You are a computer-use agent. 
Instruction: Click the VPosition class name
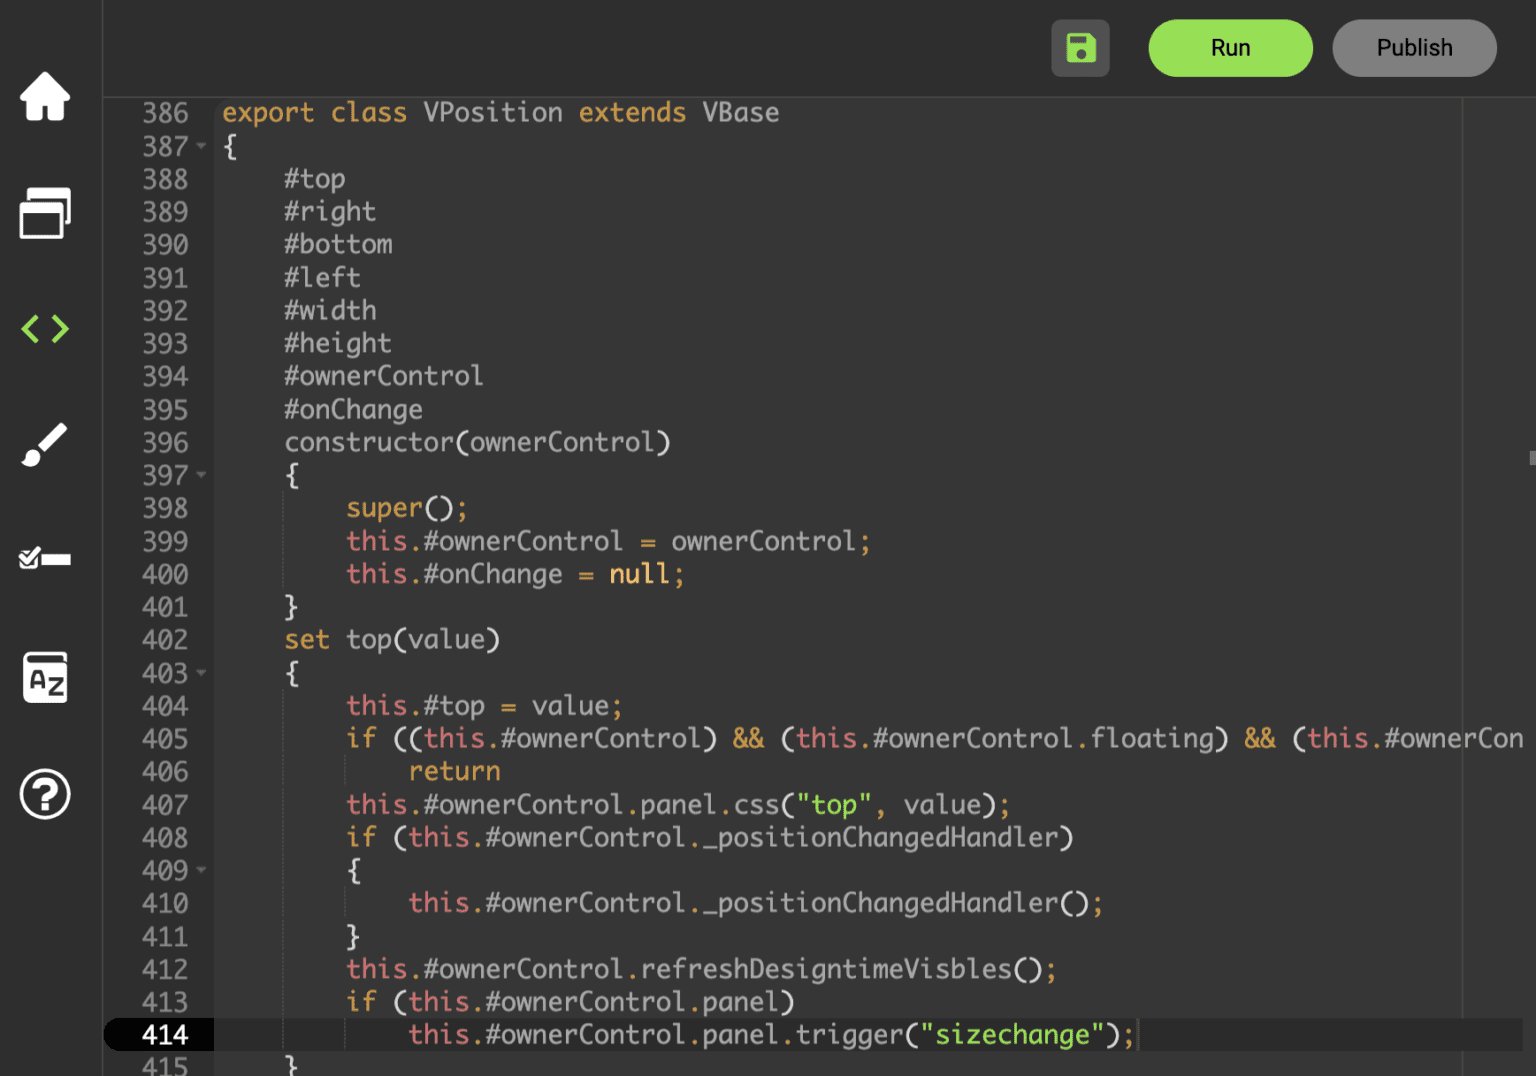[492, 113]
